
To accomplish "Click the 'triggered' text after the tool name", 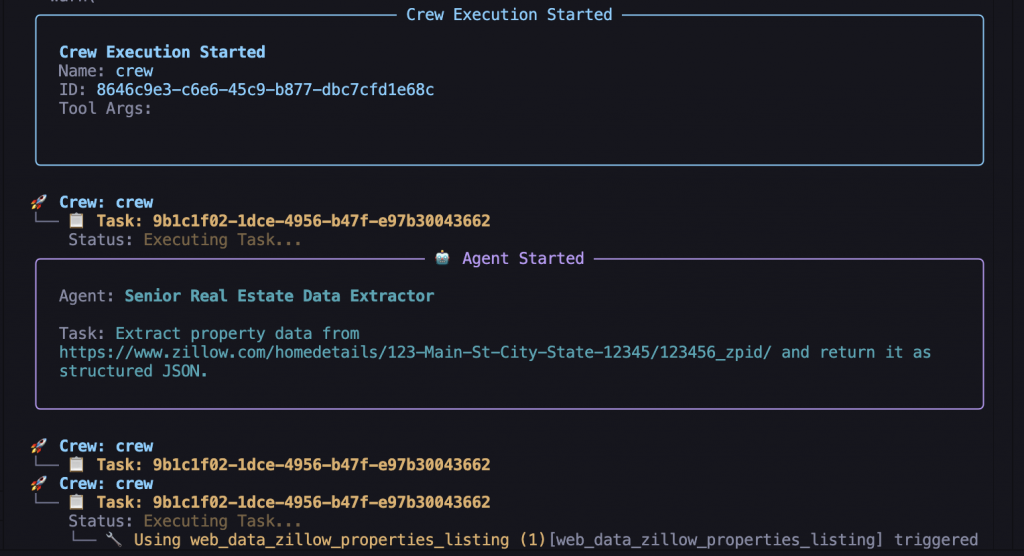I will coord(936,540).
